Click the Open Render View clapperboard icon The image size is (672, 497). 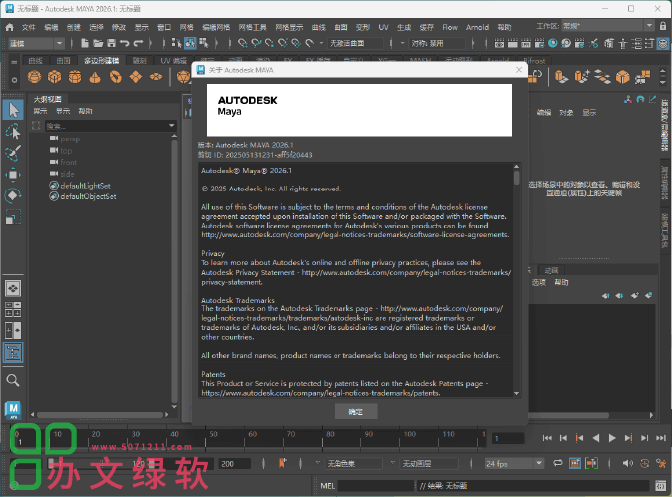pos(499,43)
